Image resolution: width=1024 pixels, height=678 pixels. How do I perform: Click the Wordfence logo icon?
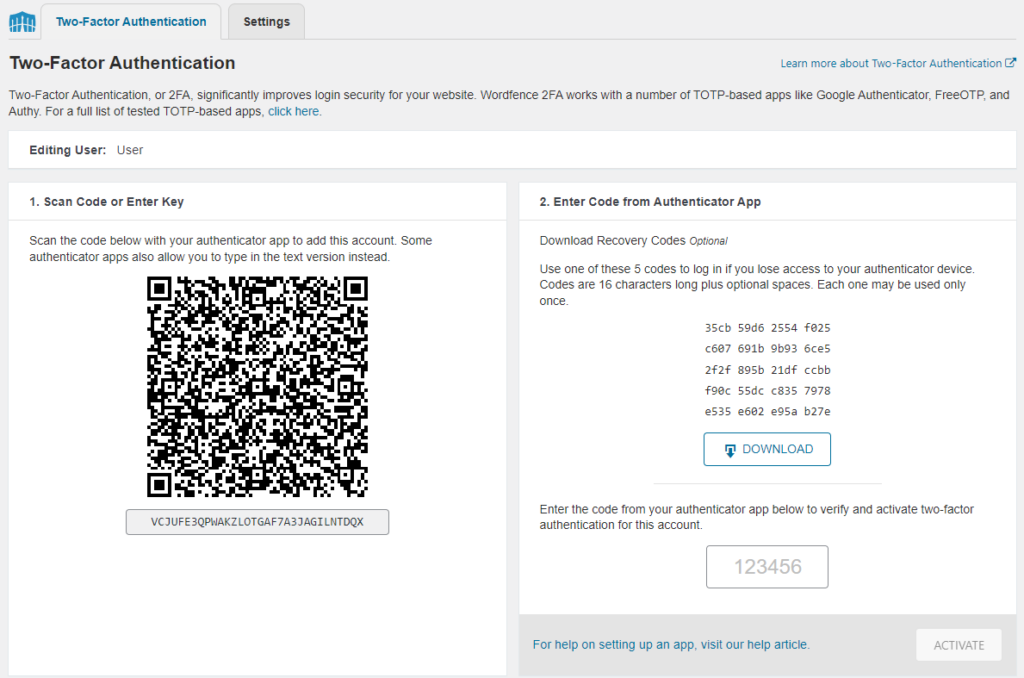click(x=22, y=22)
